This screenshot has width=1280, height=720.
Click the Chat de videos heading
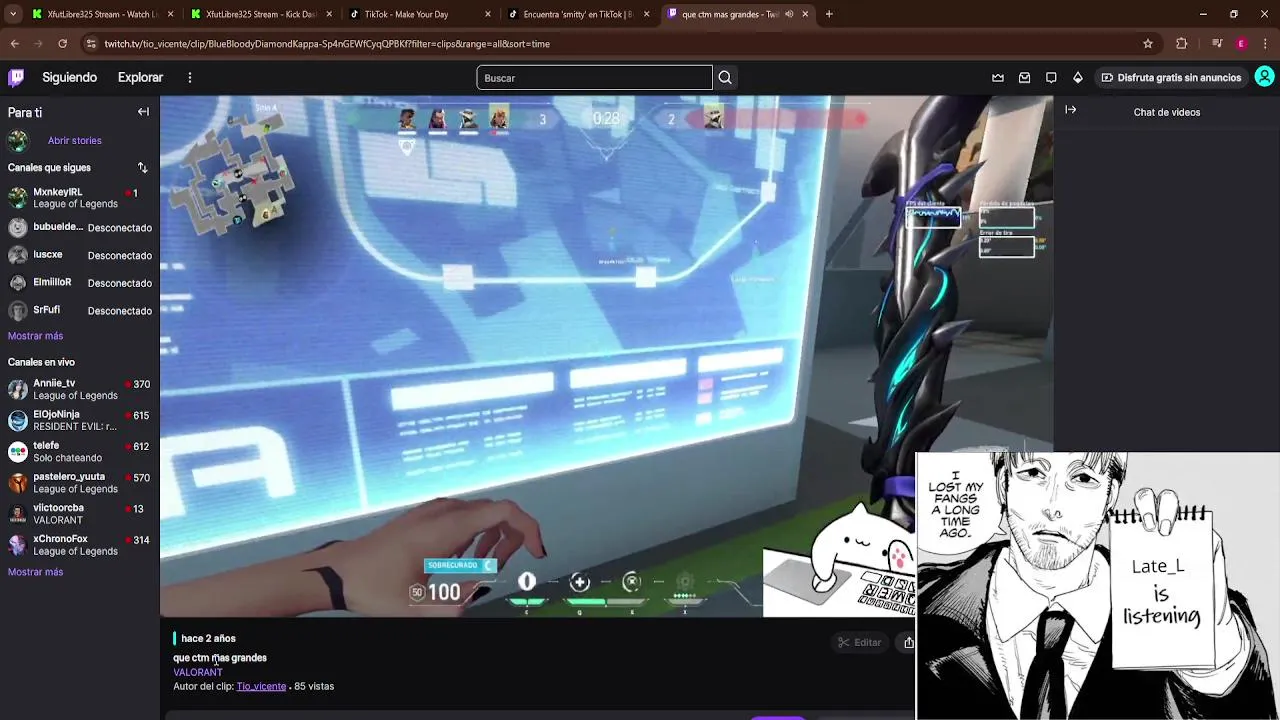pyautogui.click(x=1166, y=112)
